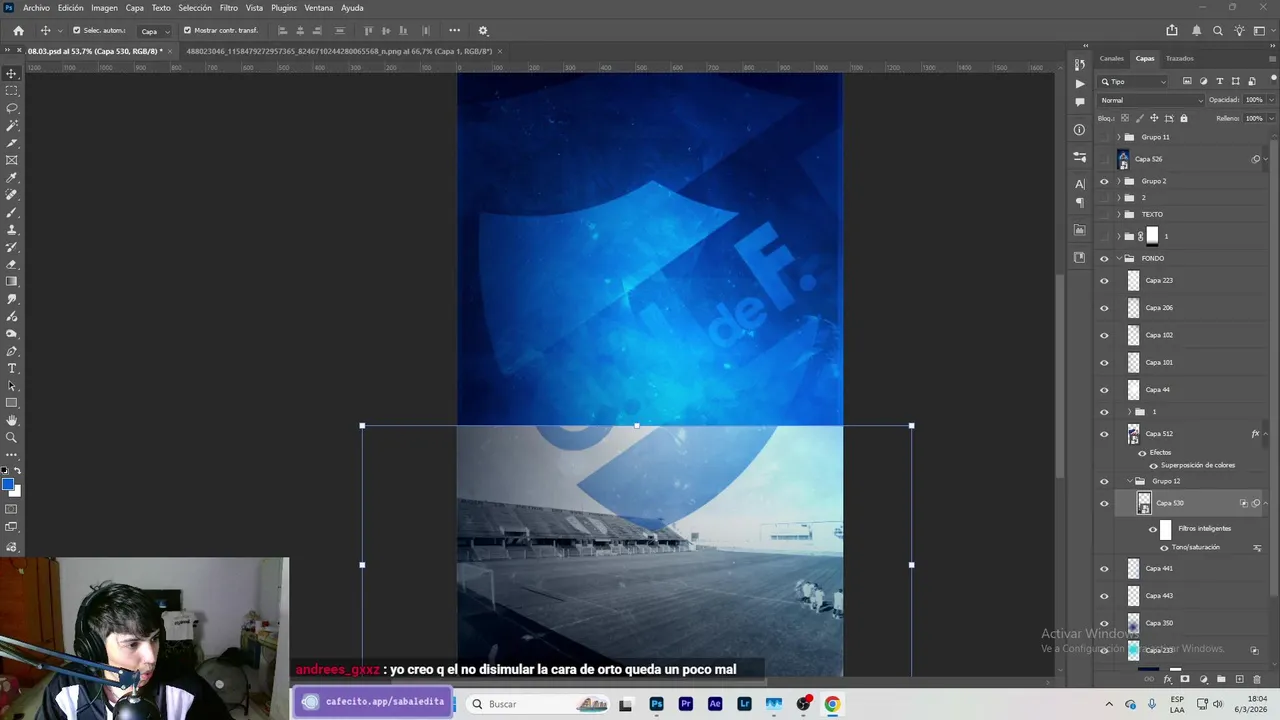1280x720 pixels.
Task: Open the auto-select Capa dropdown
Action: [153, 31]
